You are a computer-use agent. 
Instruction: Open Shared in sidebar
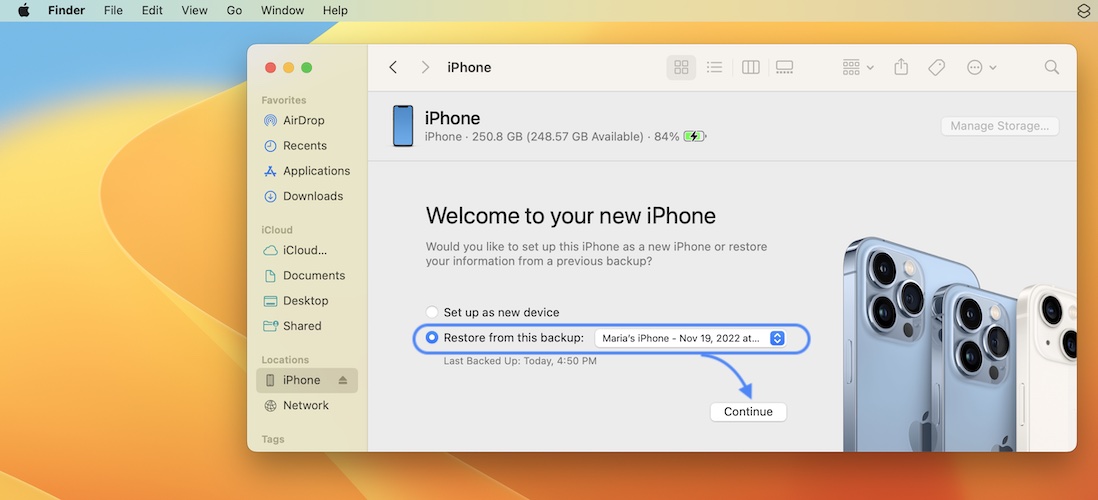302,326
